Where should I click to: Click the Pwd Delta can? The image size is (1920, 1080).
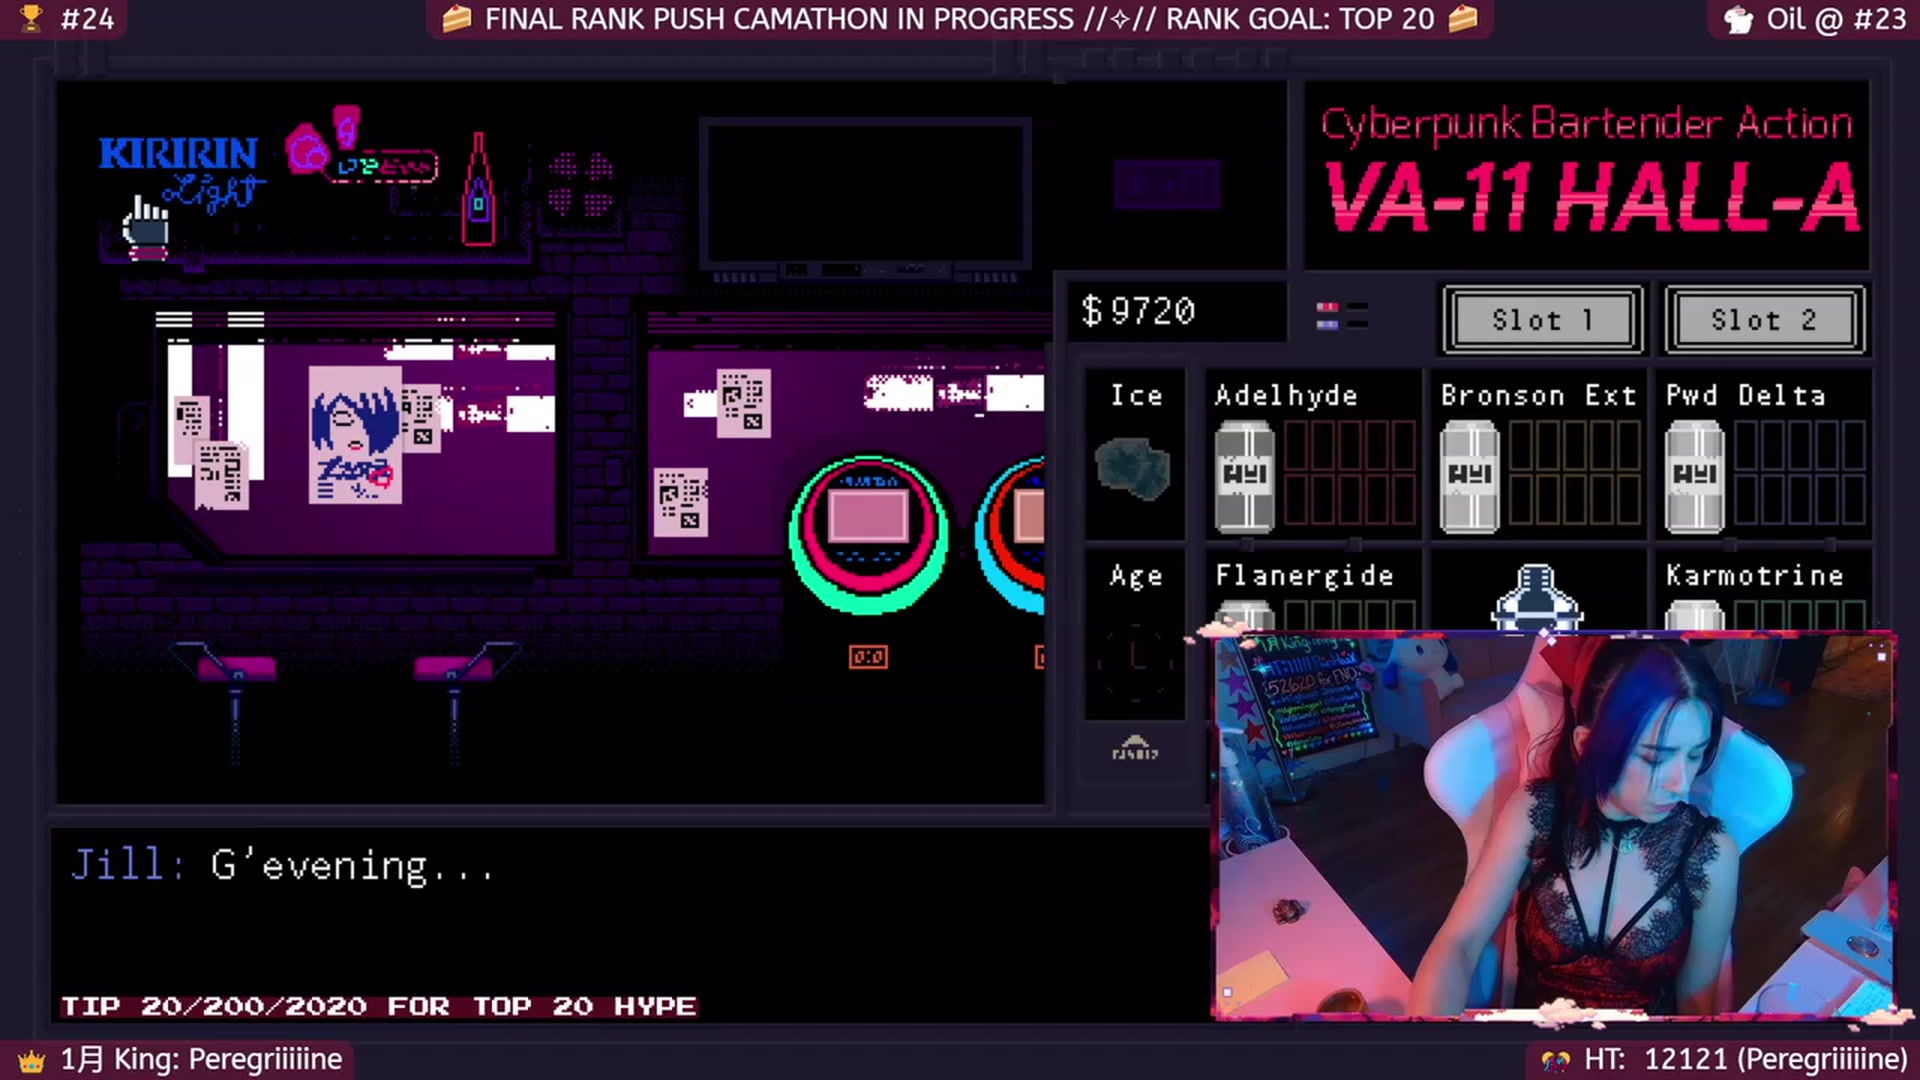click(1694, 476)
